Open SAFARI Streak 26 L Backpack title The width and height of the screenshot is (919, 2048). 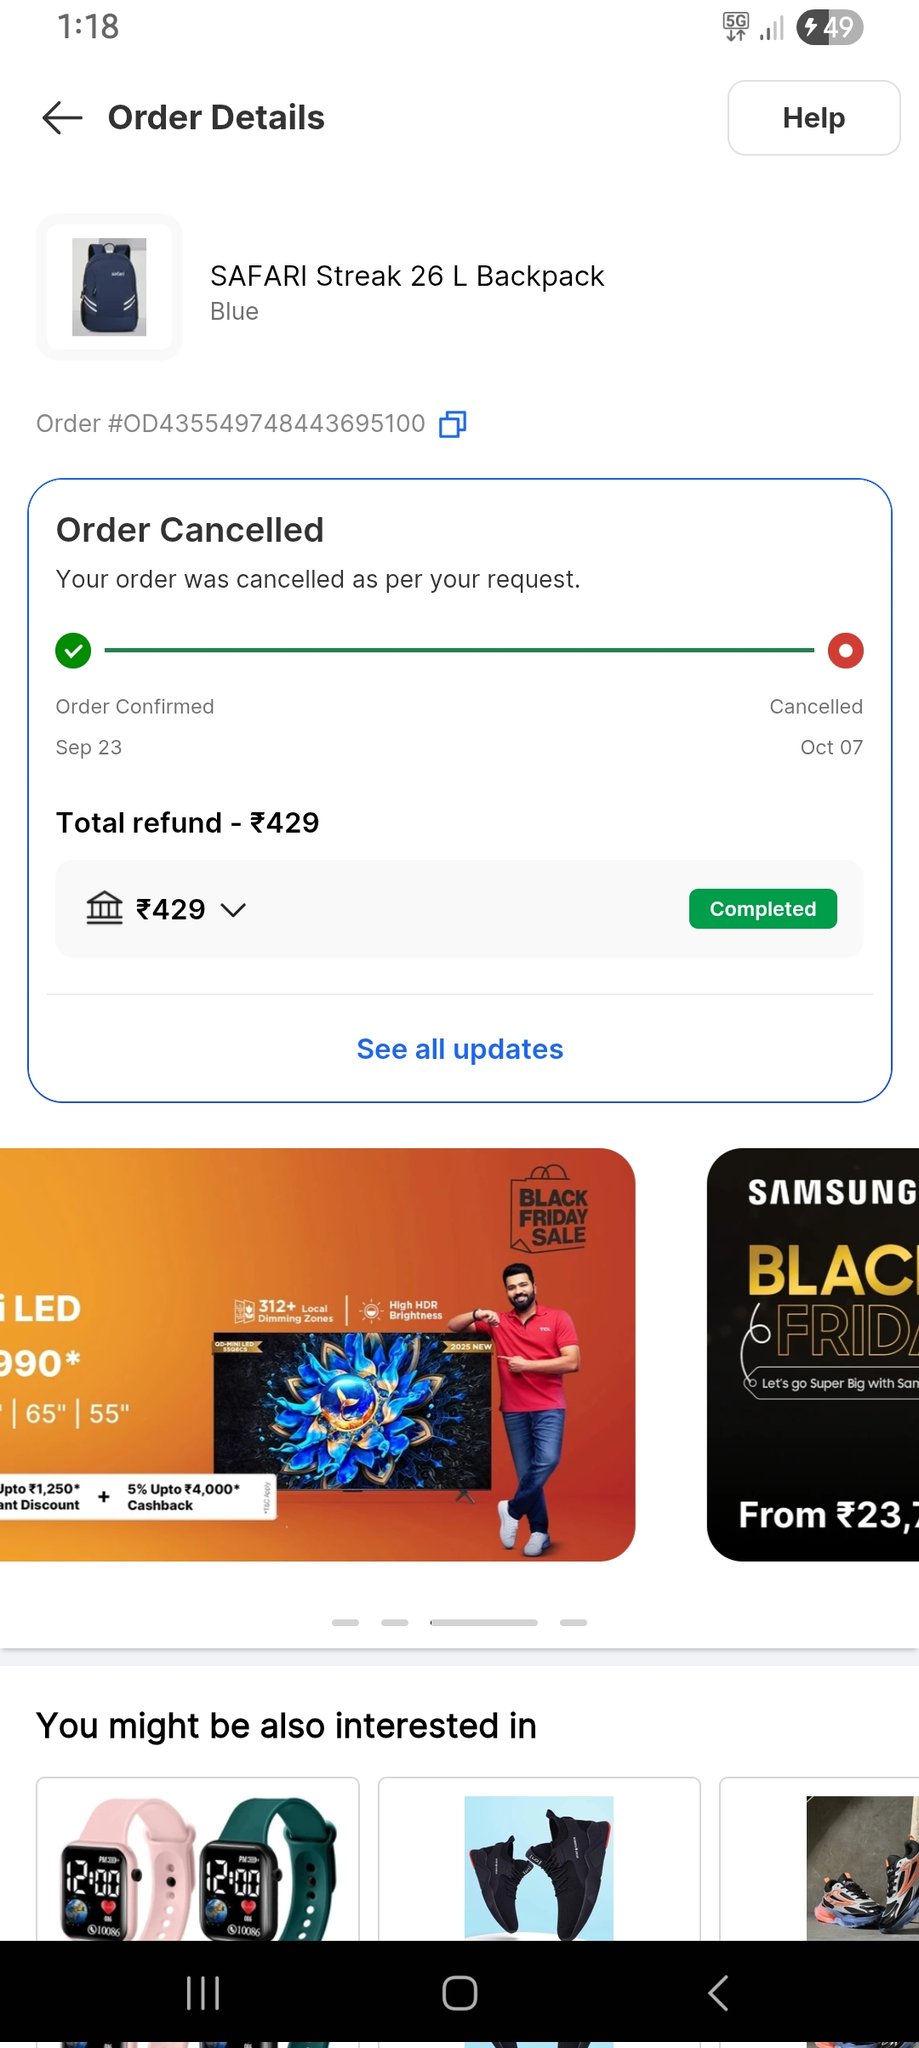(x=407, y=276)
